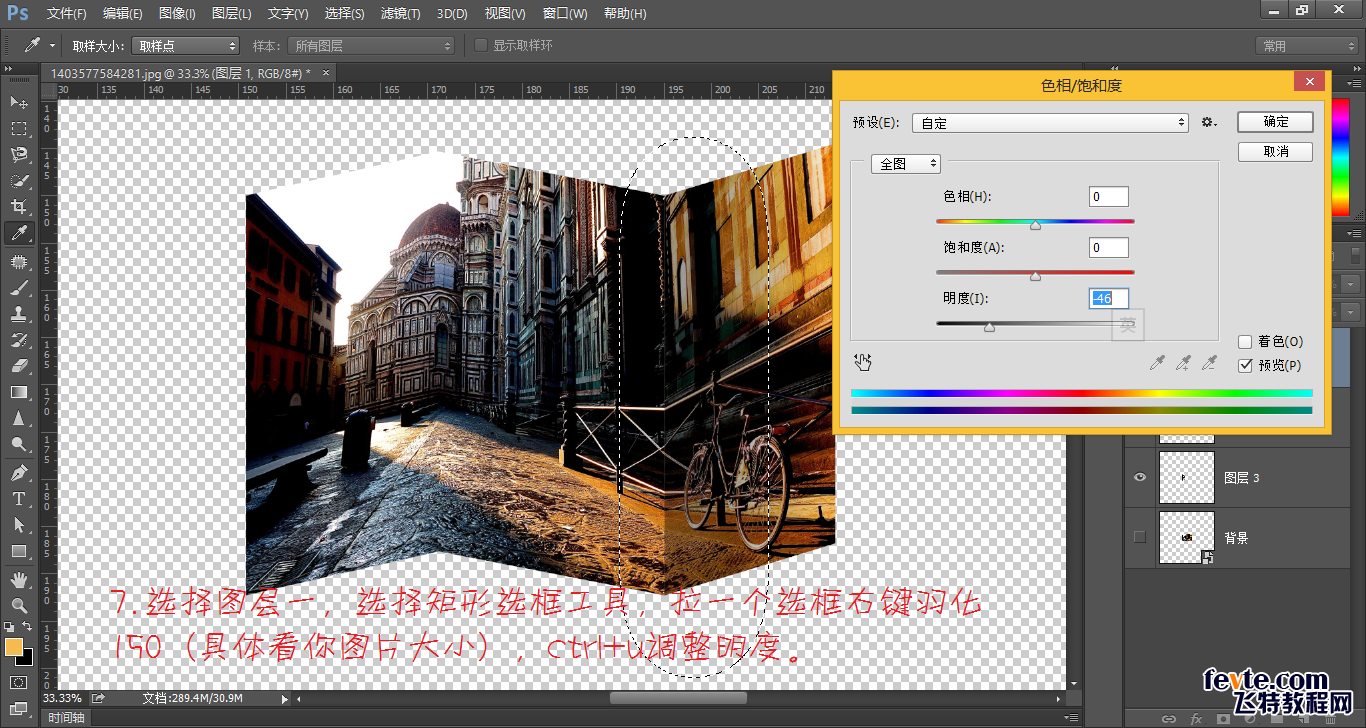
Task: Select the Rectangular Marquee tool
Action: tap(19, 128)
